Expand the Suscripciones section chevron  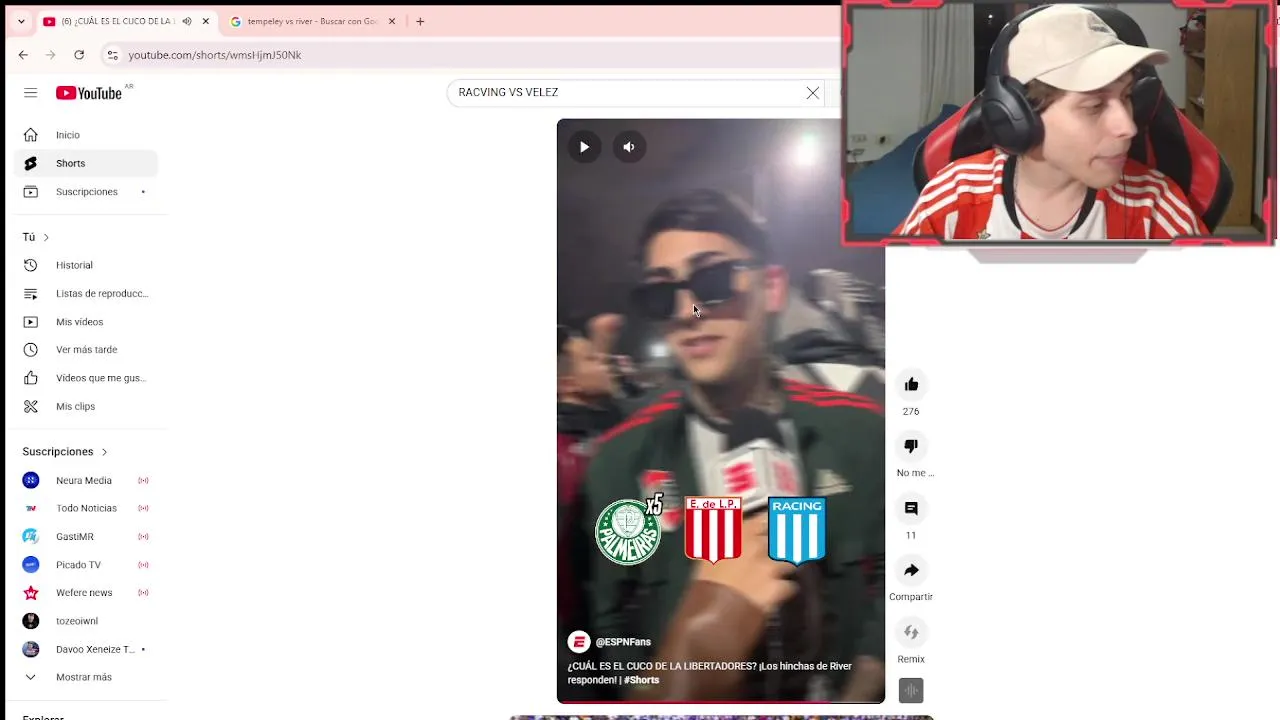pyautogui.click(x=104, y=452)
